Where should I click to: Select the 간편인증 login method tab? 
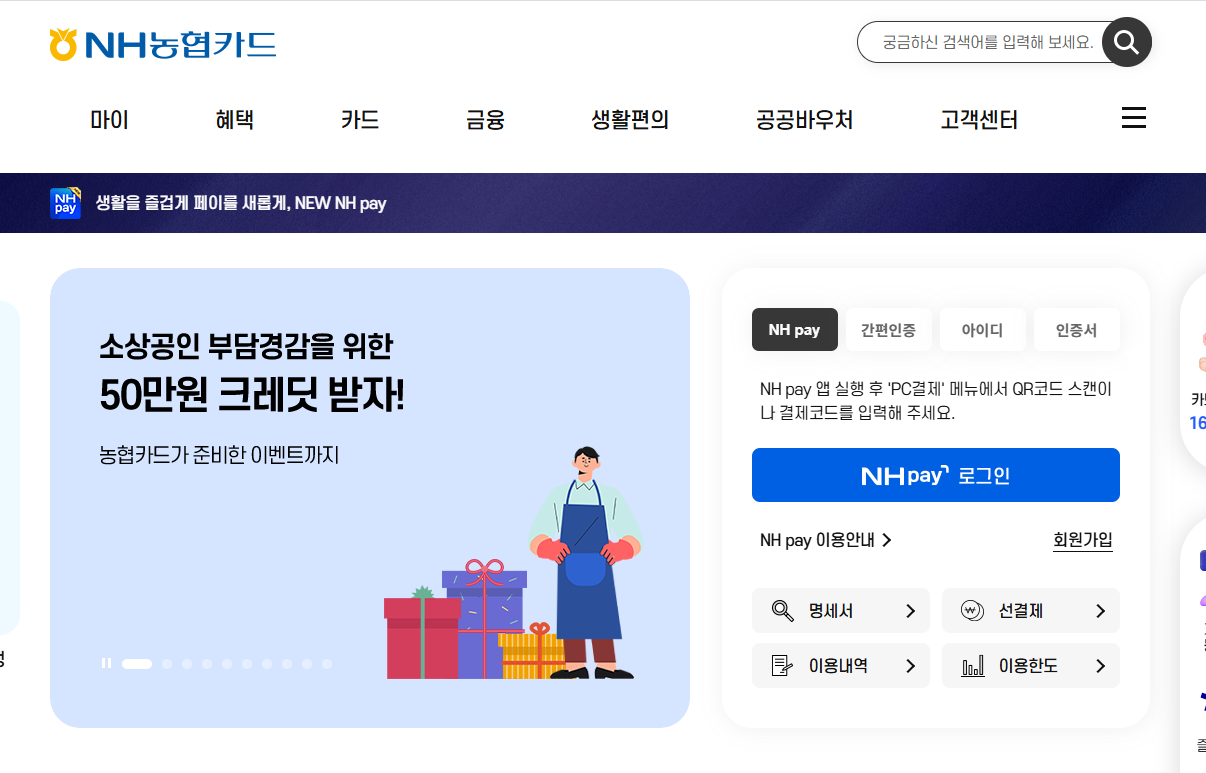(888, 330)
